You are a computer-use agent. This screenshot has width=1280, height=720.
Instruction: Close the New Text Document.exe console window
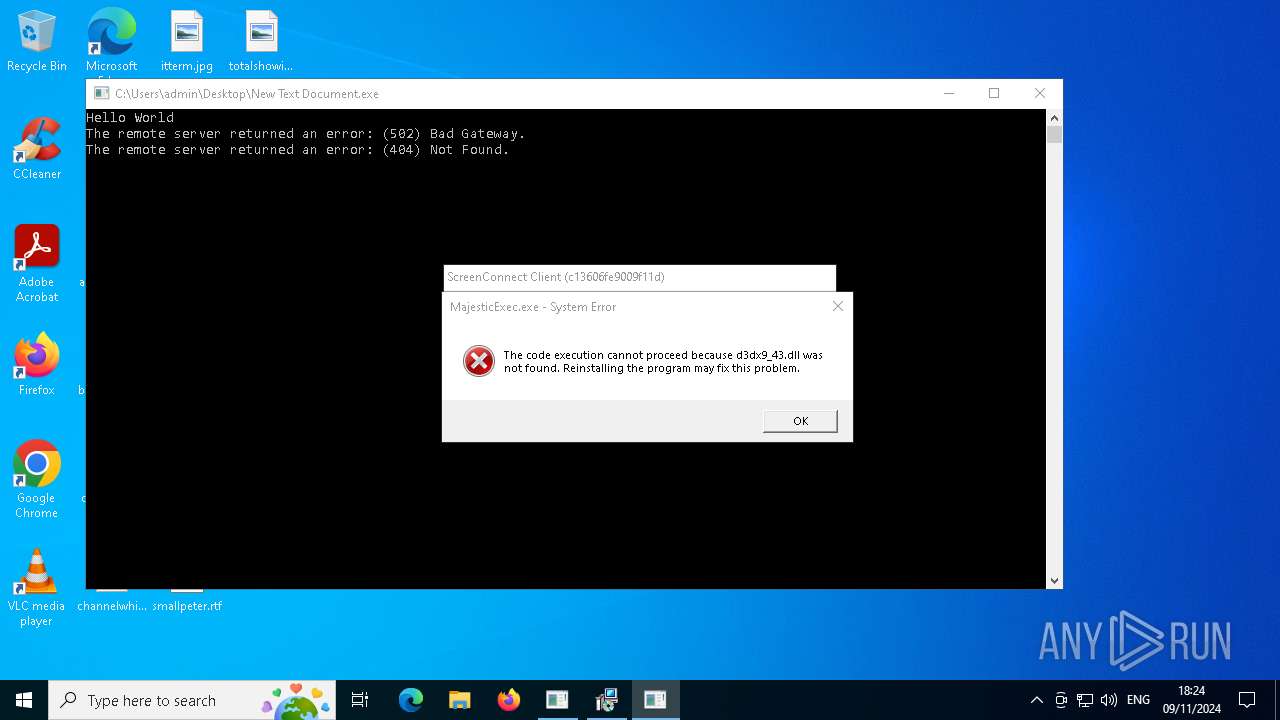tap(1040, 93)
